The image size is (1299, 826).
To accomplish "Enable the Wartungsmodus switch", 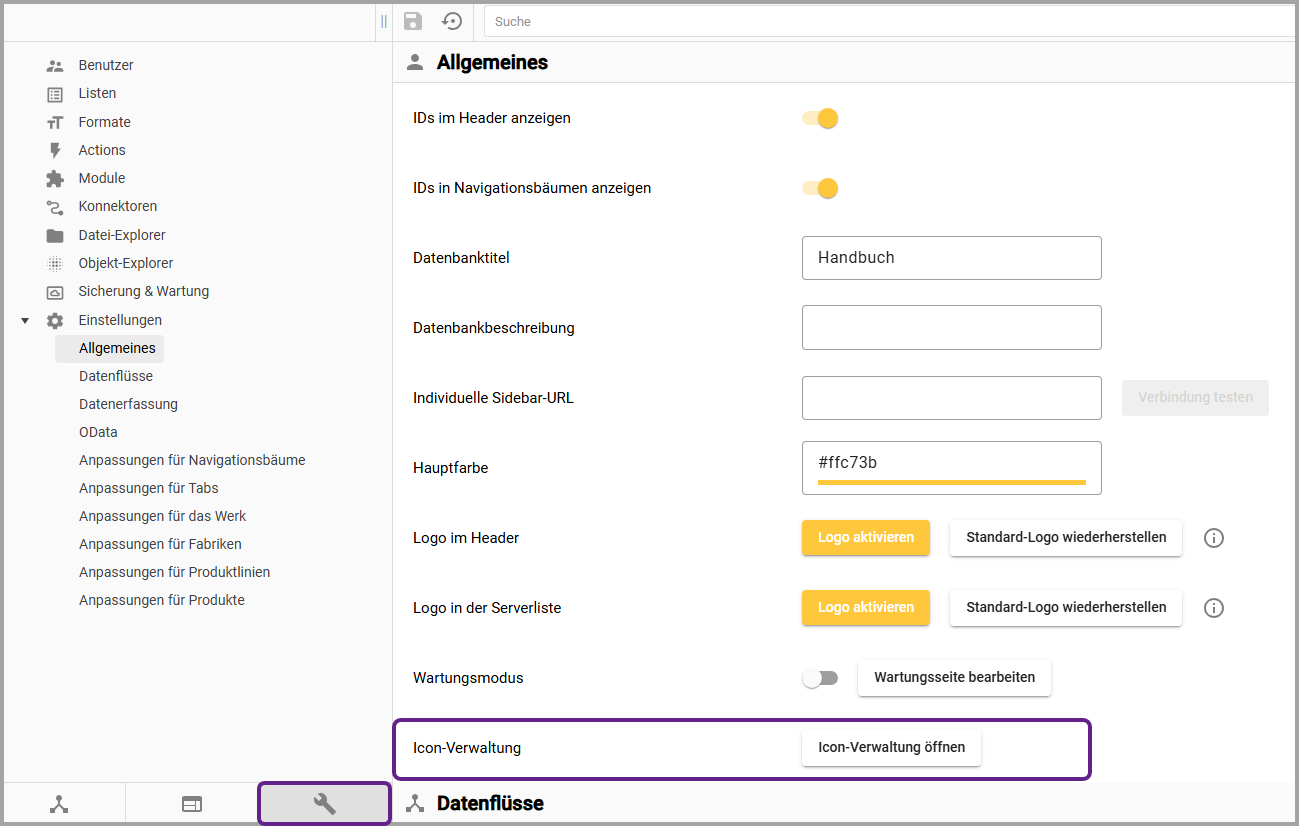I will pyautogui.click(x=819, y=678).
